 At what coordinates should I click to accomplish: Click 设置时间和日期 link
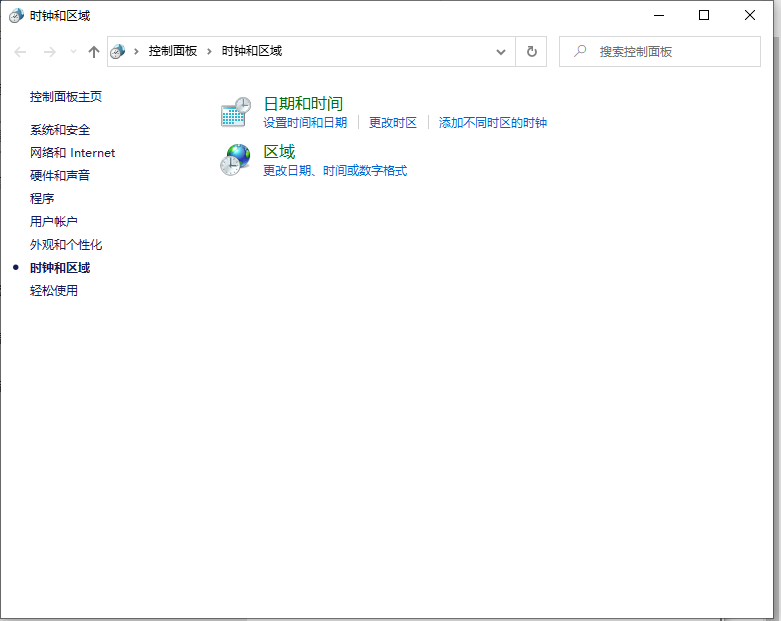(x=305, y=123)
